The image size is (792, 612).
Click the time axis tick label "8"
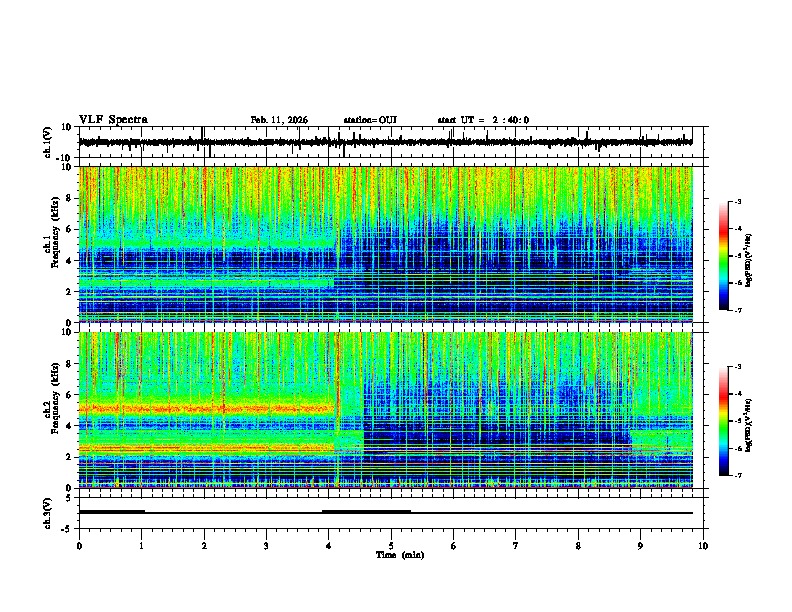tap(578, 546)
